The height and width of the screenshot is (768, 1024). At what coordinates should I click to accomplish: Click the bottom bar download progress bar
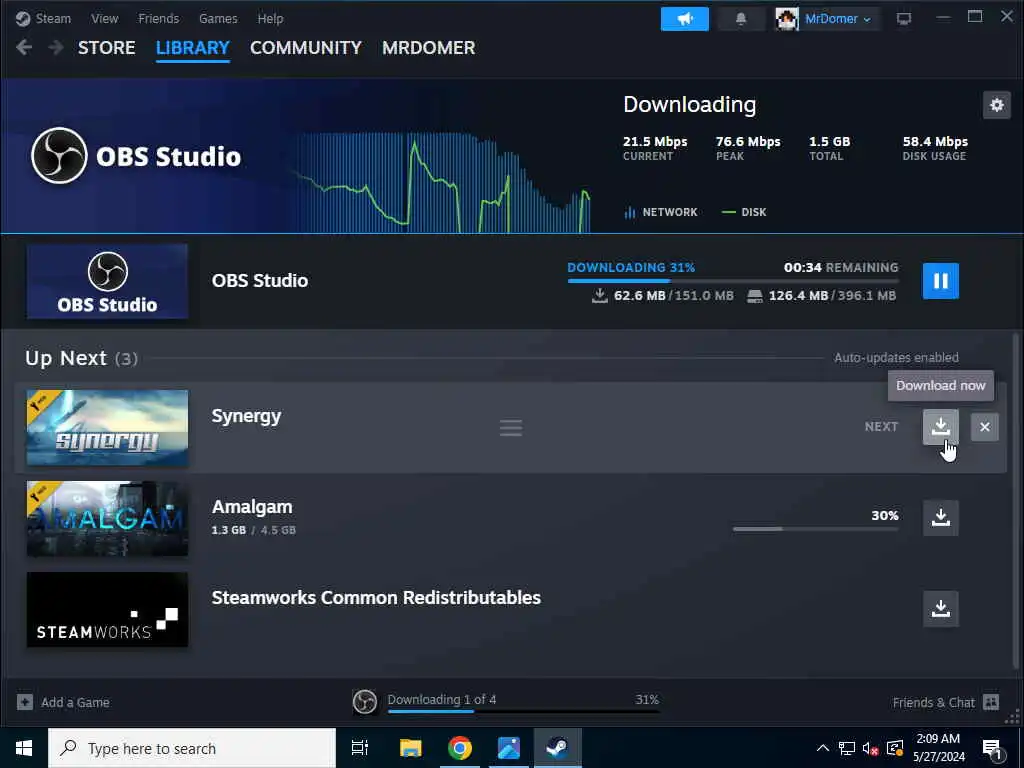point(523,711)
